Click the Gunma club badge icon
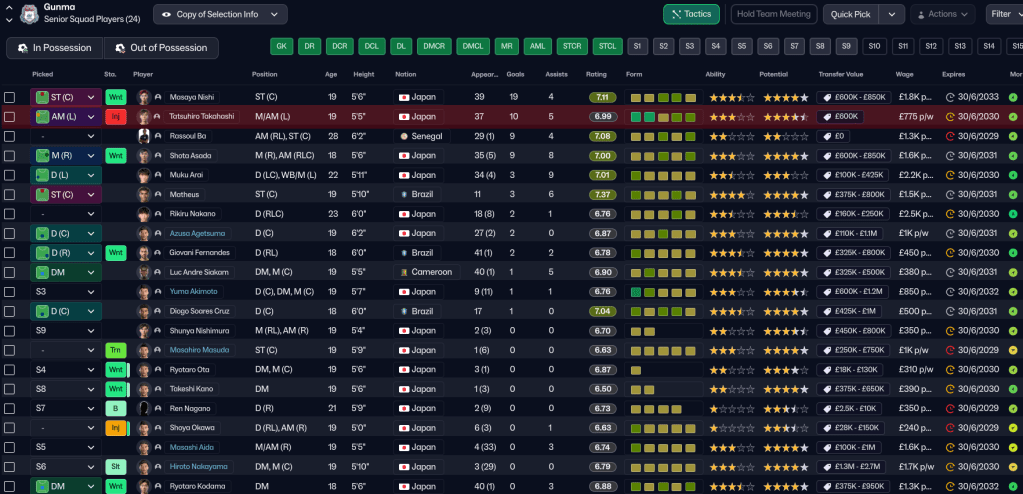 pyautogui.click(x=28, y=13)
